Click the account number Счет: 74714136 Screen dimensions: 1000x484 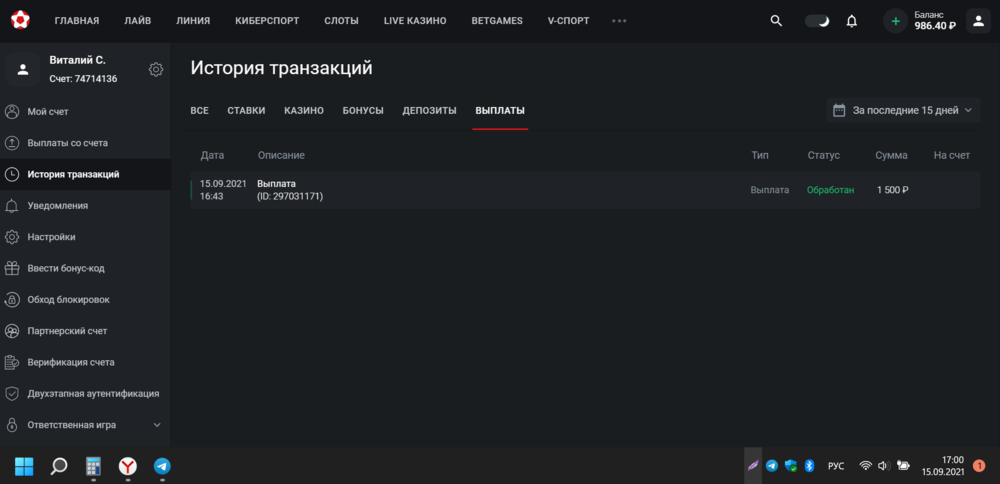(83, 79)
